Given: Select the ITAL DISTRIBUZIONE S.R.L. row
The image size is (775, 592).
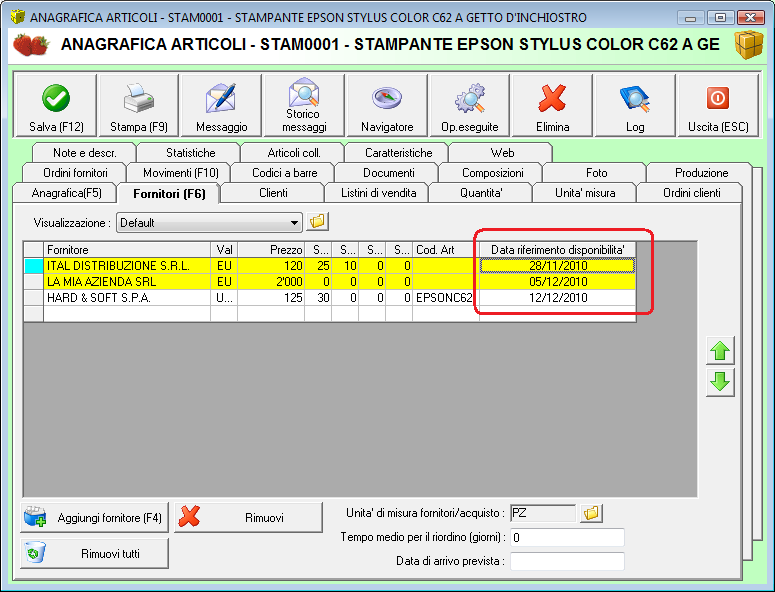Looking at the screenshot, I should coord(330,266).
